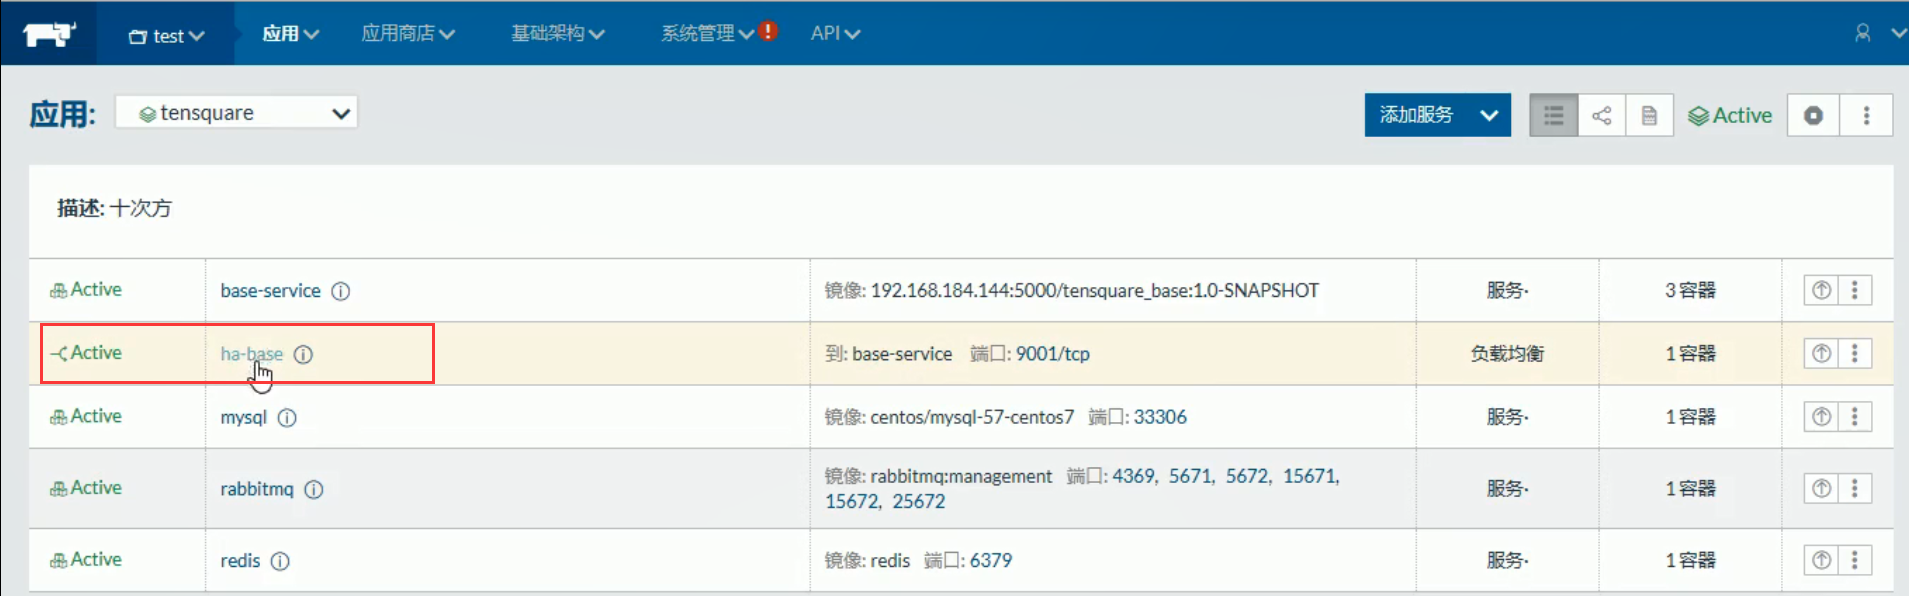Open the test environment dropdown
Image resolution: width=1909 pixels, height=596 pixels.
pyautogui.click(x=167, y=36)
